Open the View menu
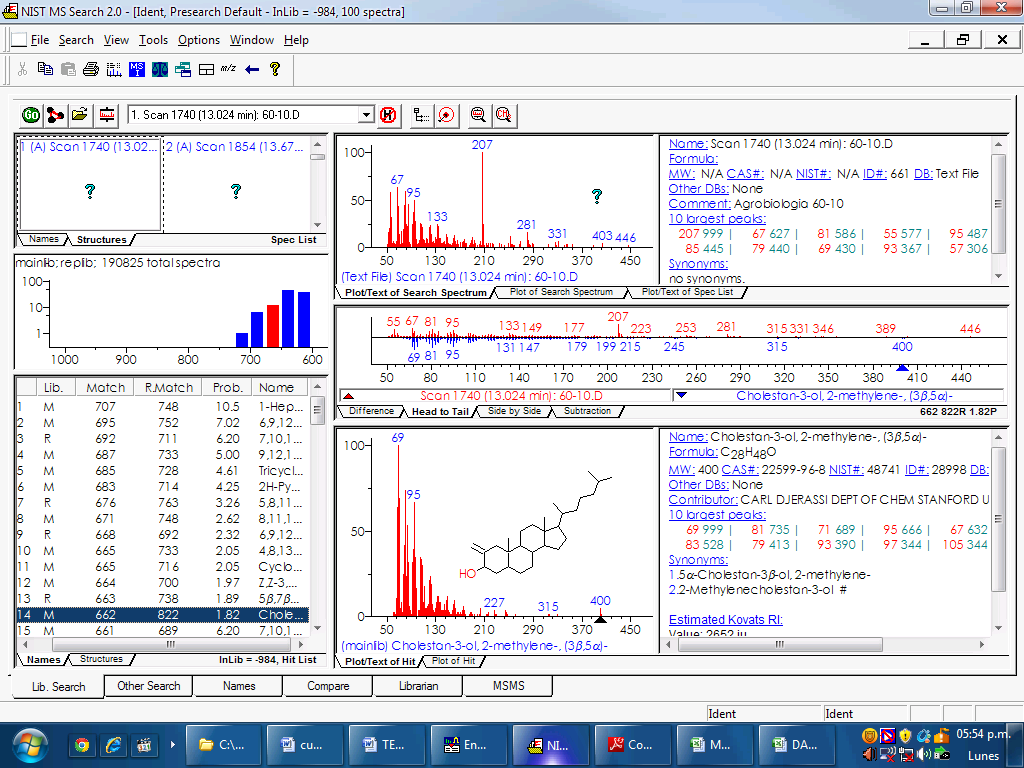This screenshot has width=1024, height=768. [116, 40]
